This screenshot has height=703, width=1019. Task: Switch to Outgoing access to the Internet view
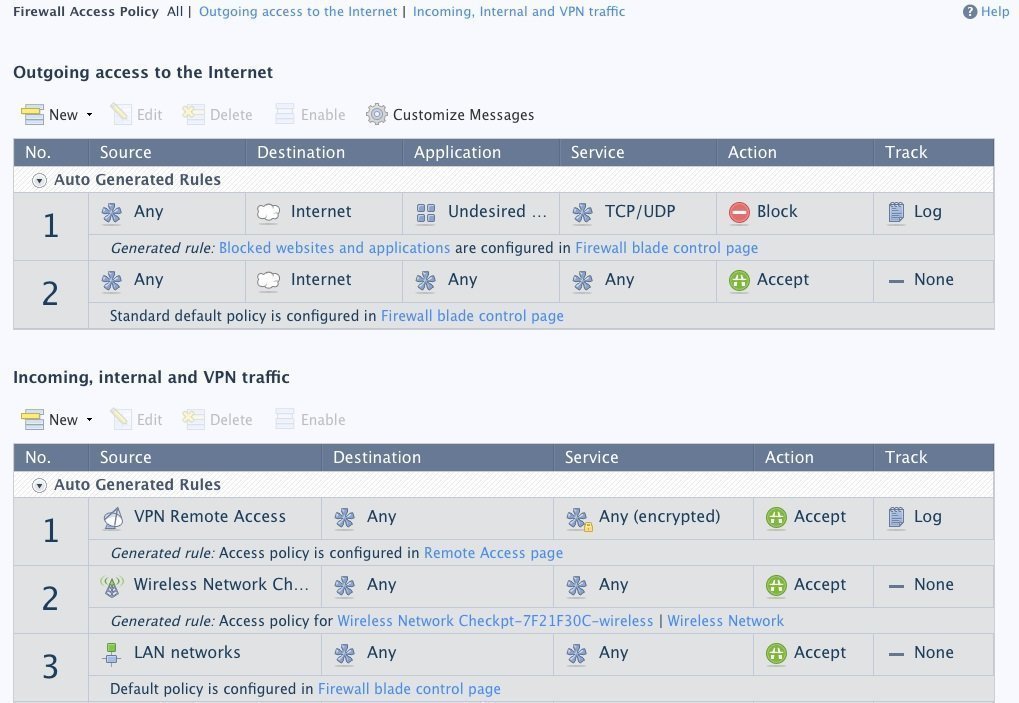(x=298, y=12)
